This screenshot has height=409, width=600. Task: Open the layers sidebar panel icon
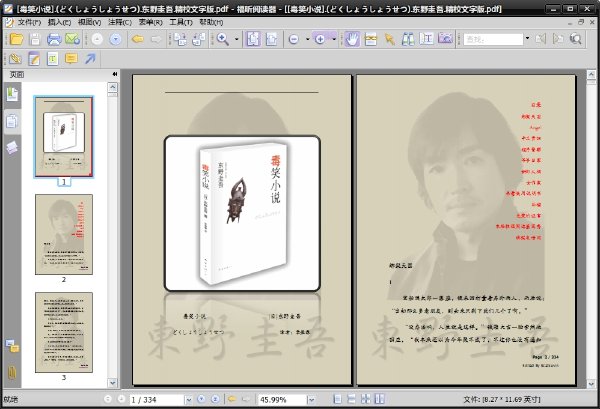(12, 147)
